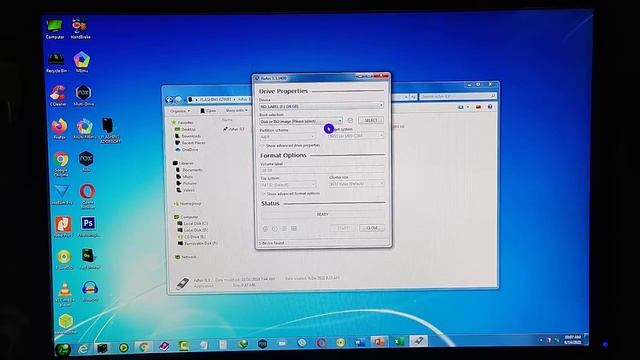Open the File system dropdown

pyautogui.click(x=288, y=185)
